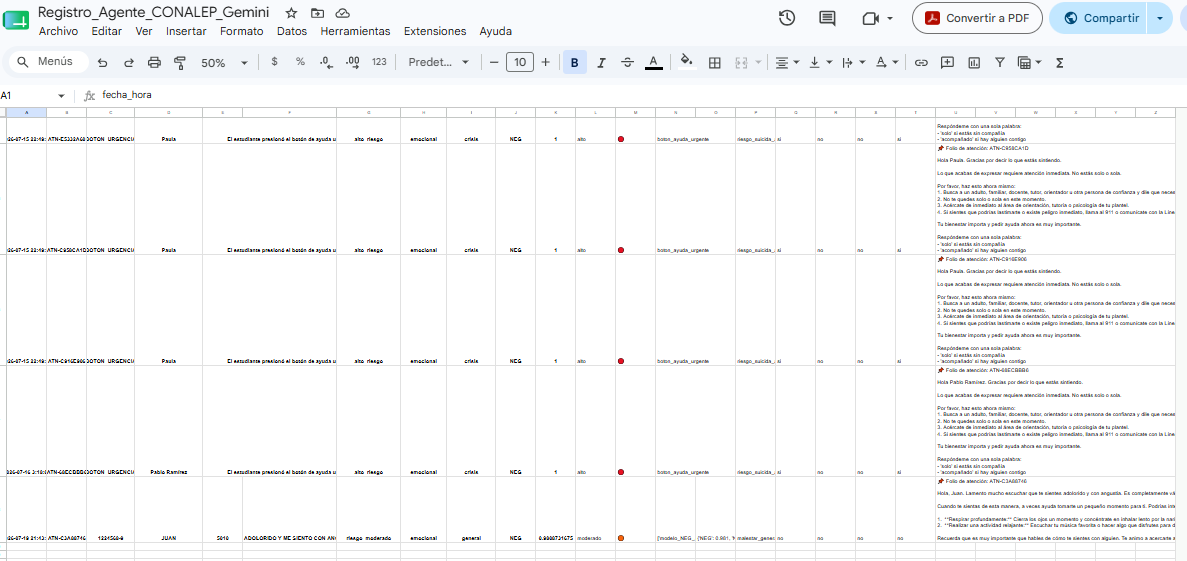
Task: Open the vertical align dropdown
Action: point(821,63)
